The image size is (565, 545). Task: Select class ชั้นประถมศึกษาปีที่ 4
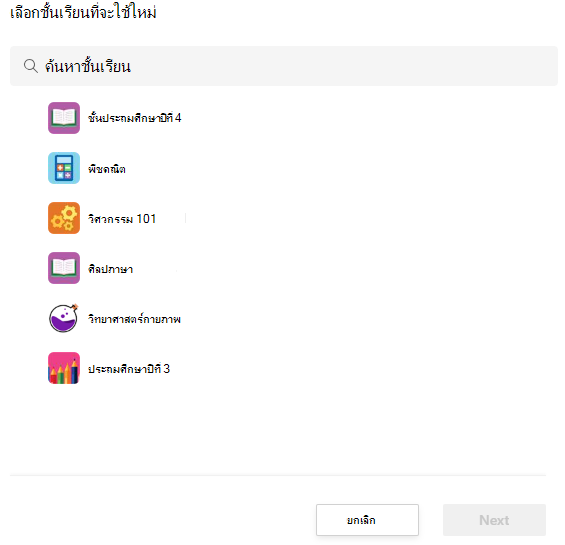click(135, 118)
